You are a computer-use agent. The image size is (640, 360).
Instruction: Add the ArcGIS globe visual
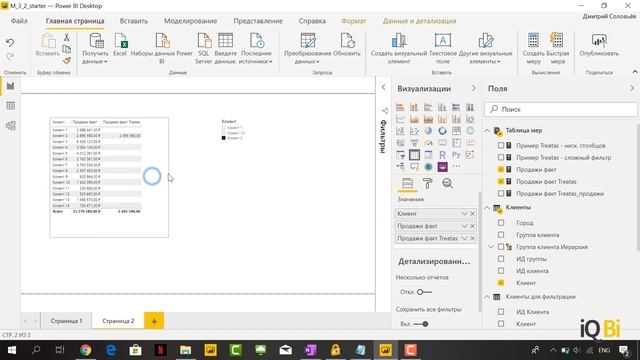pyautogui.click(x=428, y=167)
